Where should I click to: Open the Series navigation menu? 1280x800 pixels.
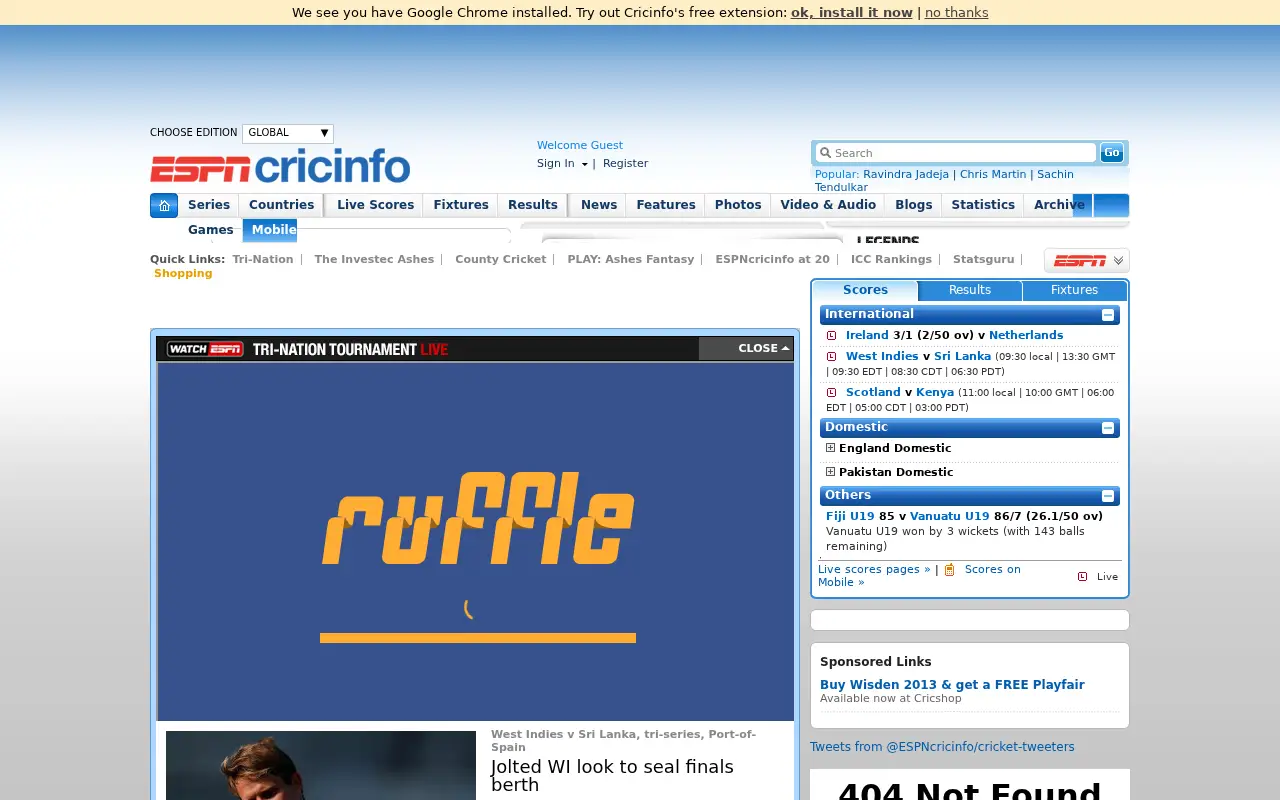(209, 205)
